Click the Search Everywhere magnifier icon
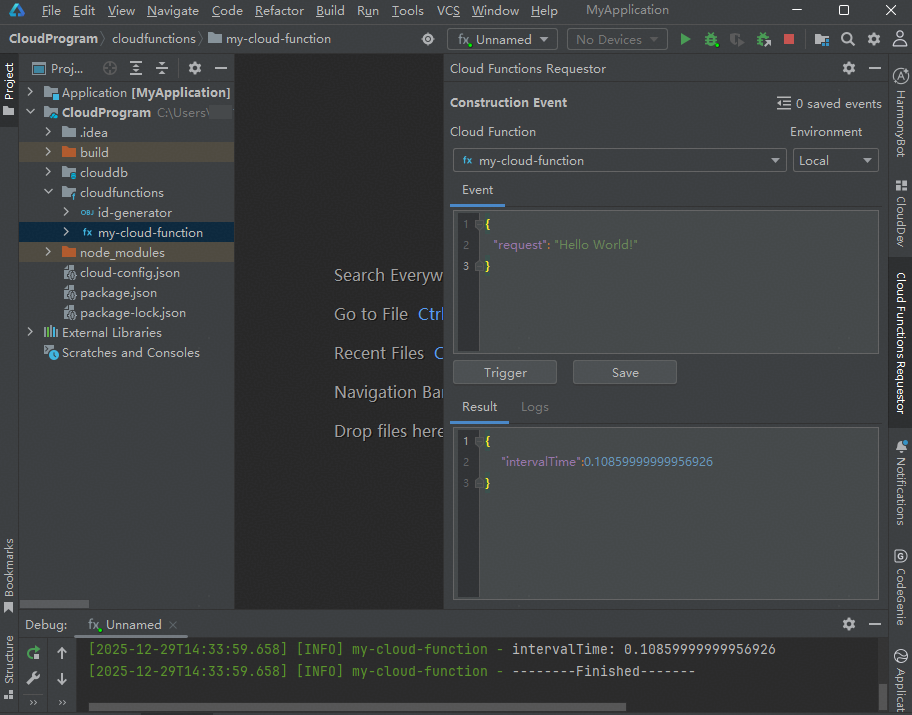This screenshot has width=912, height=715. 848,40
